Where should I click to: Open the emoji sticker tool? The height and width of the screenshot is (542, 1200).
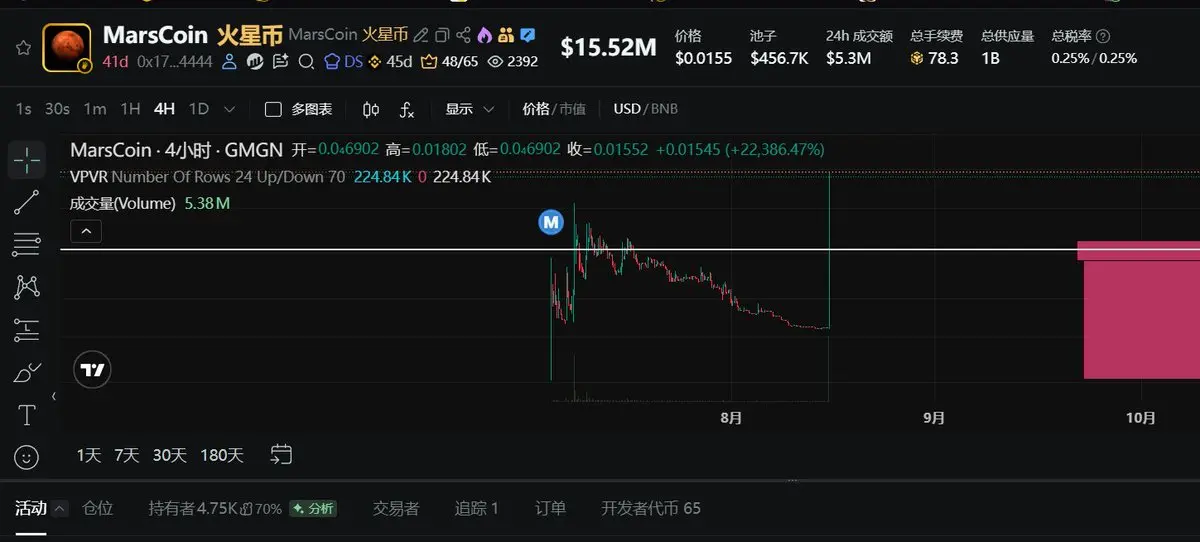[x=27, y=457]
